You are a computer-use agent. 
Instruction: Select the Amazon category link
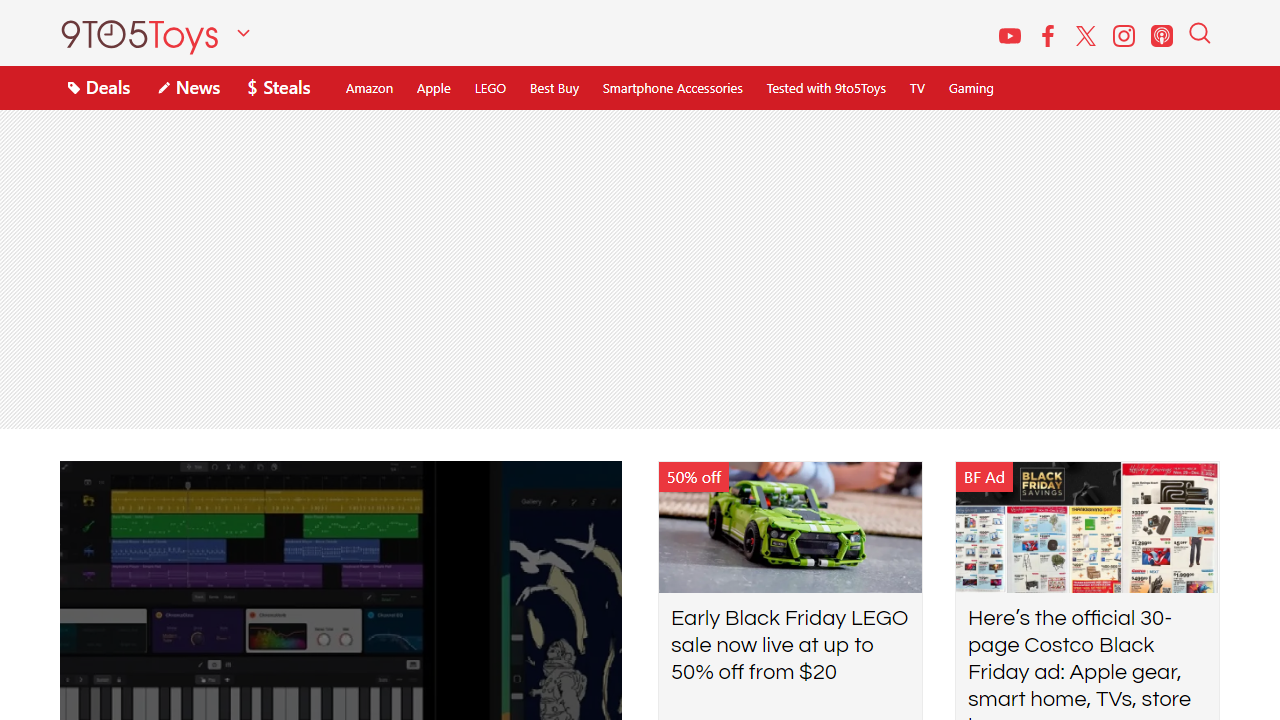pos(369,88)
